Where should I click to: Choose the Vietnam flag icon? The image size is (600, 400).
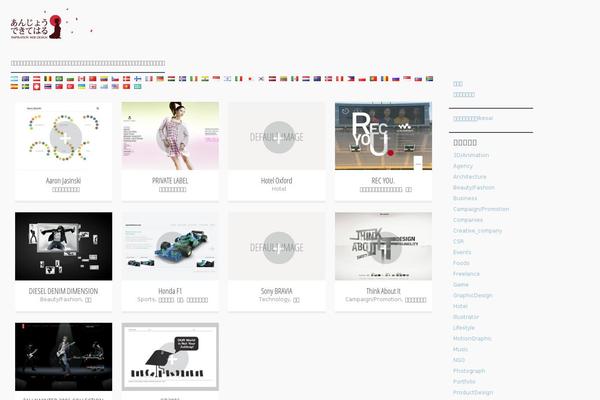point(126,87)
